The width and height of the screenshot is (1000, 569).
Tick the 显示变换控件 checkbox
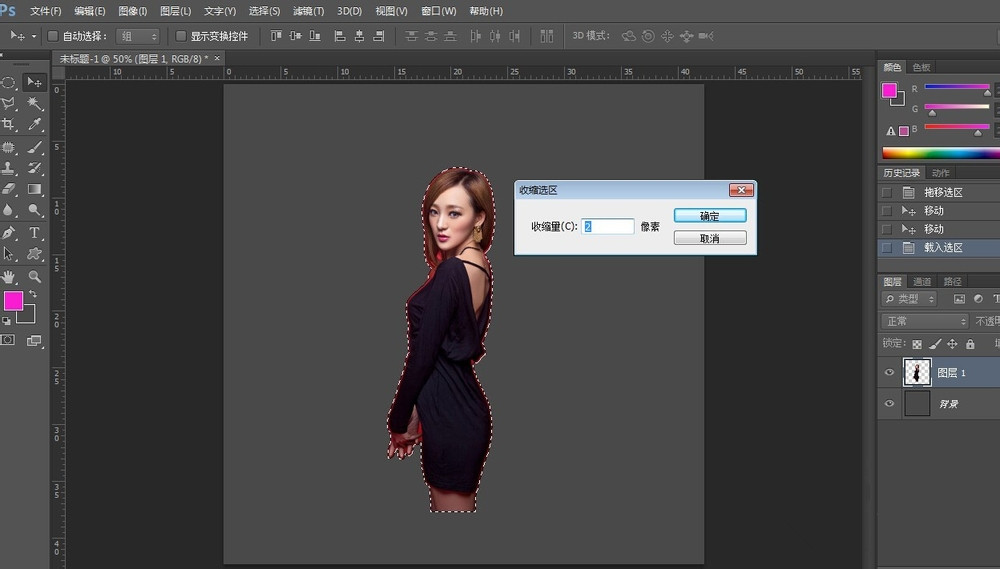tap(181, 36)
